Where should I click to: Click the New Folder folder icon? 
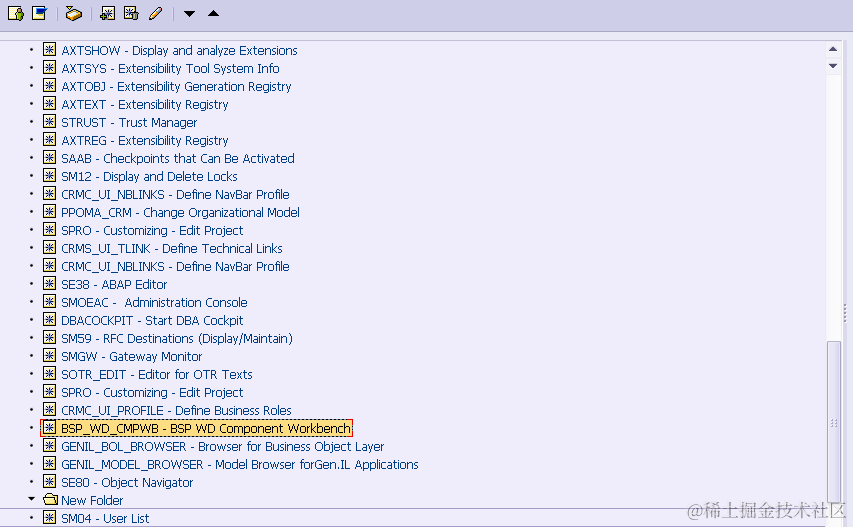click(51, 499)
